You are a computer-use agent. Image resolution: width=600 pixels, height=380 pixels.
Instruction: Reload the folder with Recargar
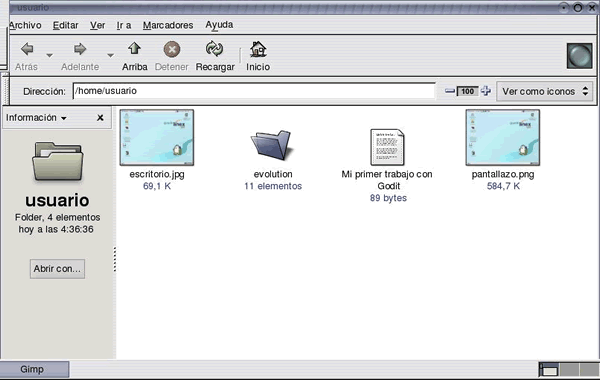tap(214, 49)
